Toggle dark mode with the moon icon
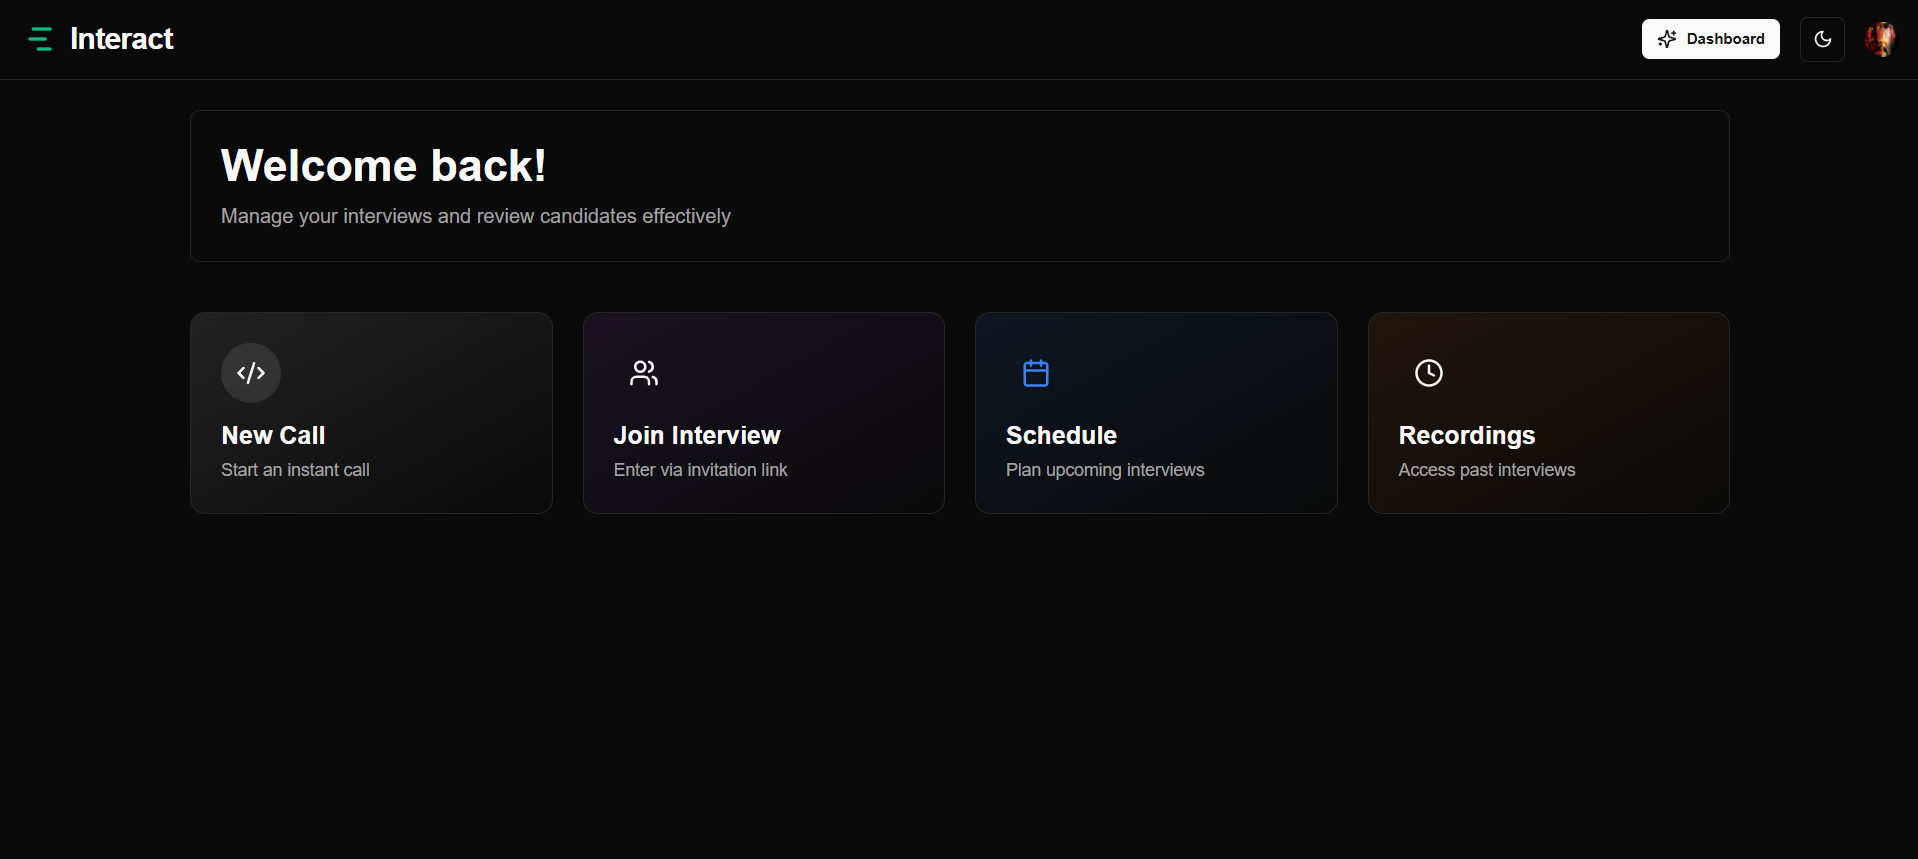Viewport: 1918px width, 859px height. [1822, 39]
